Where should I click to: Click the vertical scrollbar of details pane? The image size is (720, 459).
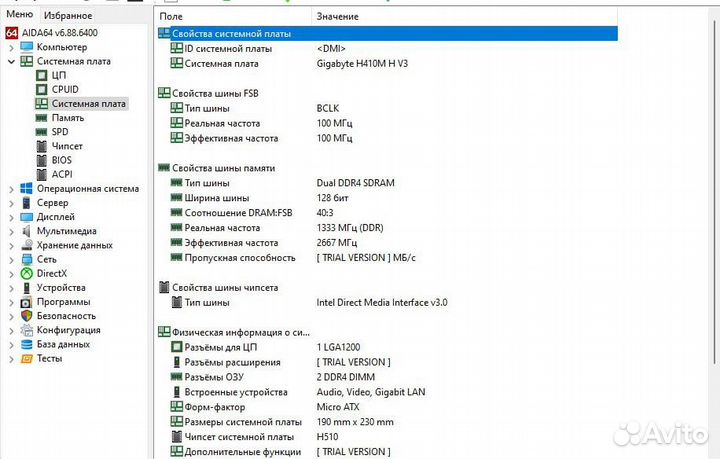coord(715,193)
